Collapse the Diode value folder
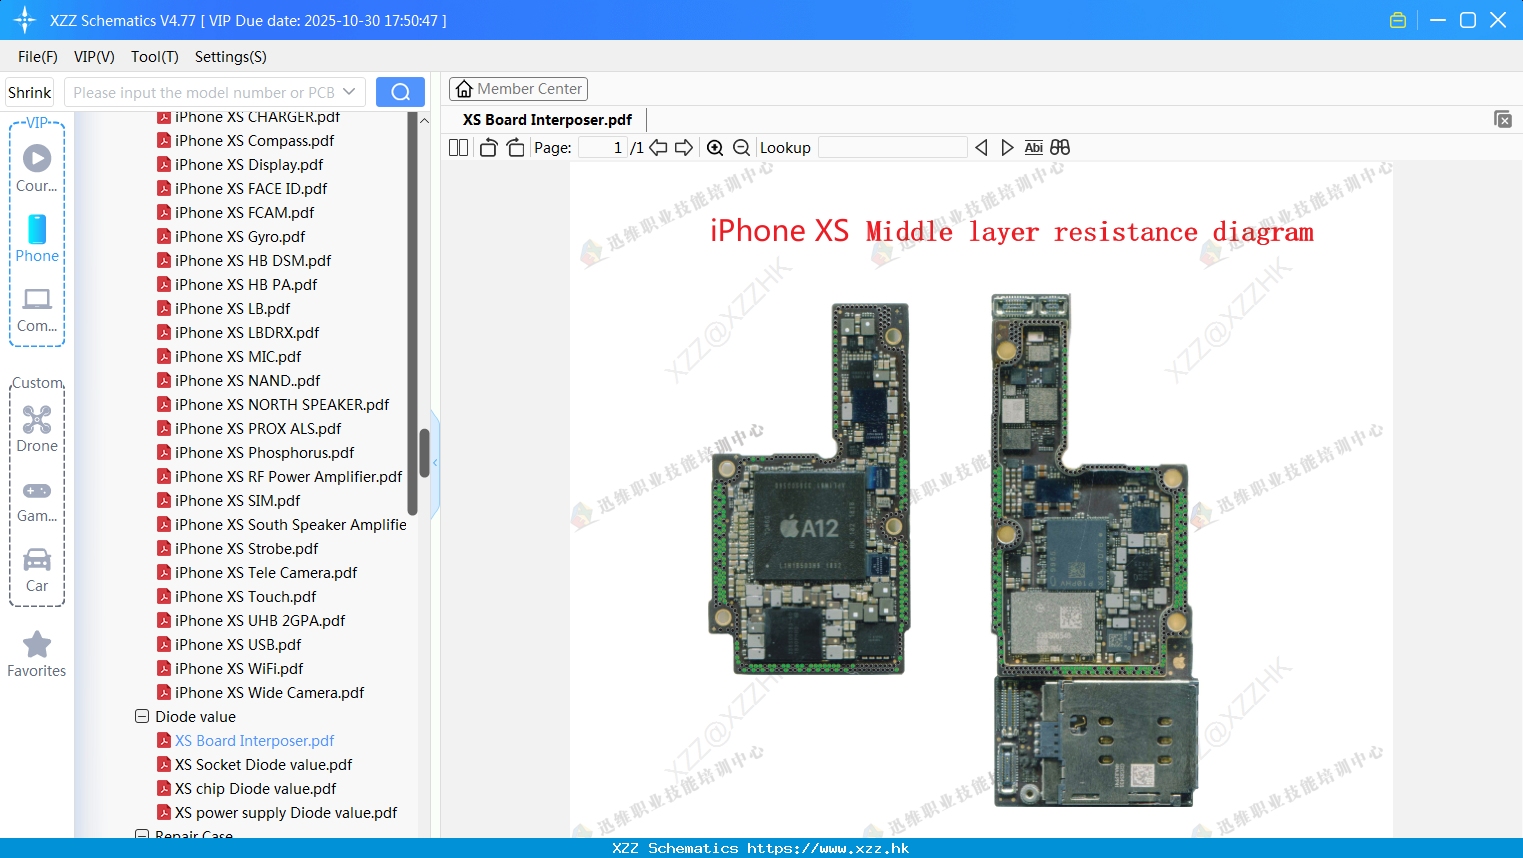Image resolution: width=1523 pixels, height=858 pixels. pos(142,716)
